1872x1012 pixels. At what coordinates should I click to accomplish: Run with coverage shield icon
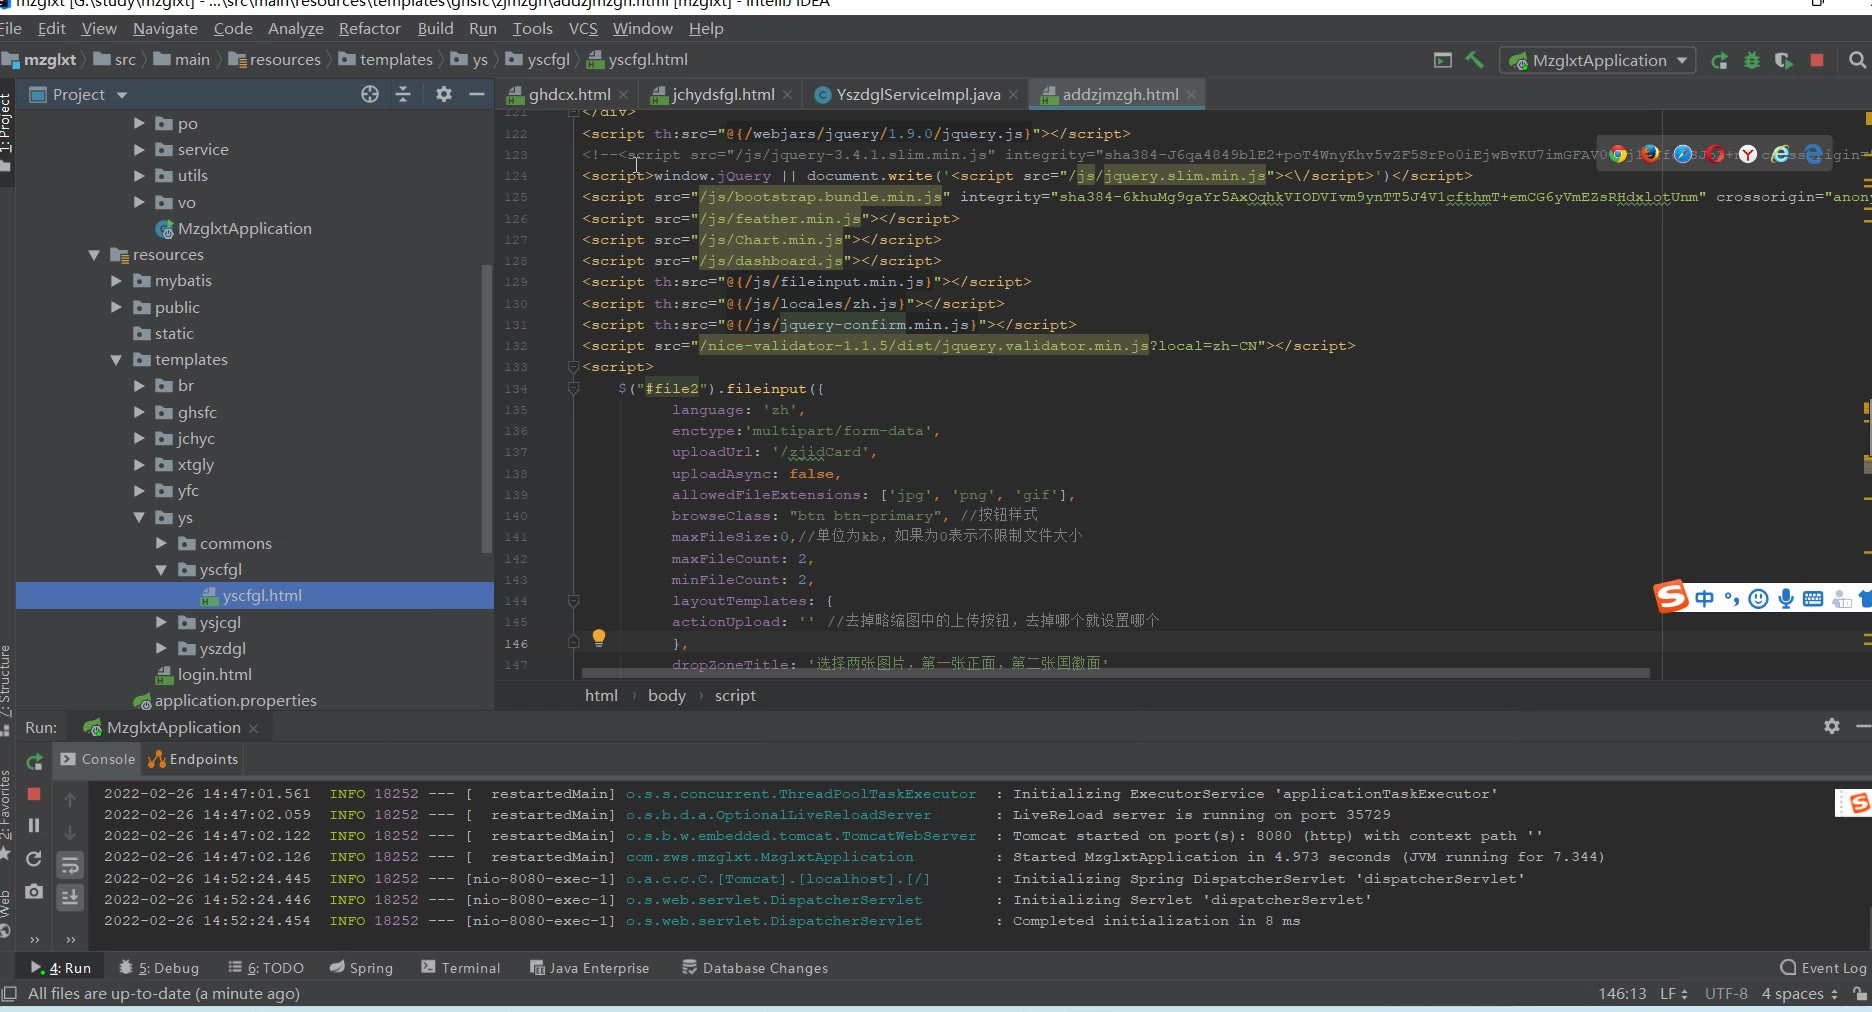(1783, 60)
